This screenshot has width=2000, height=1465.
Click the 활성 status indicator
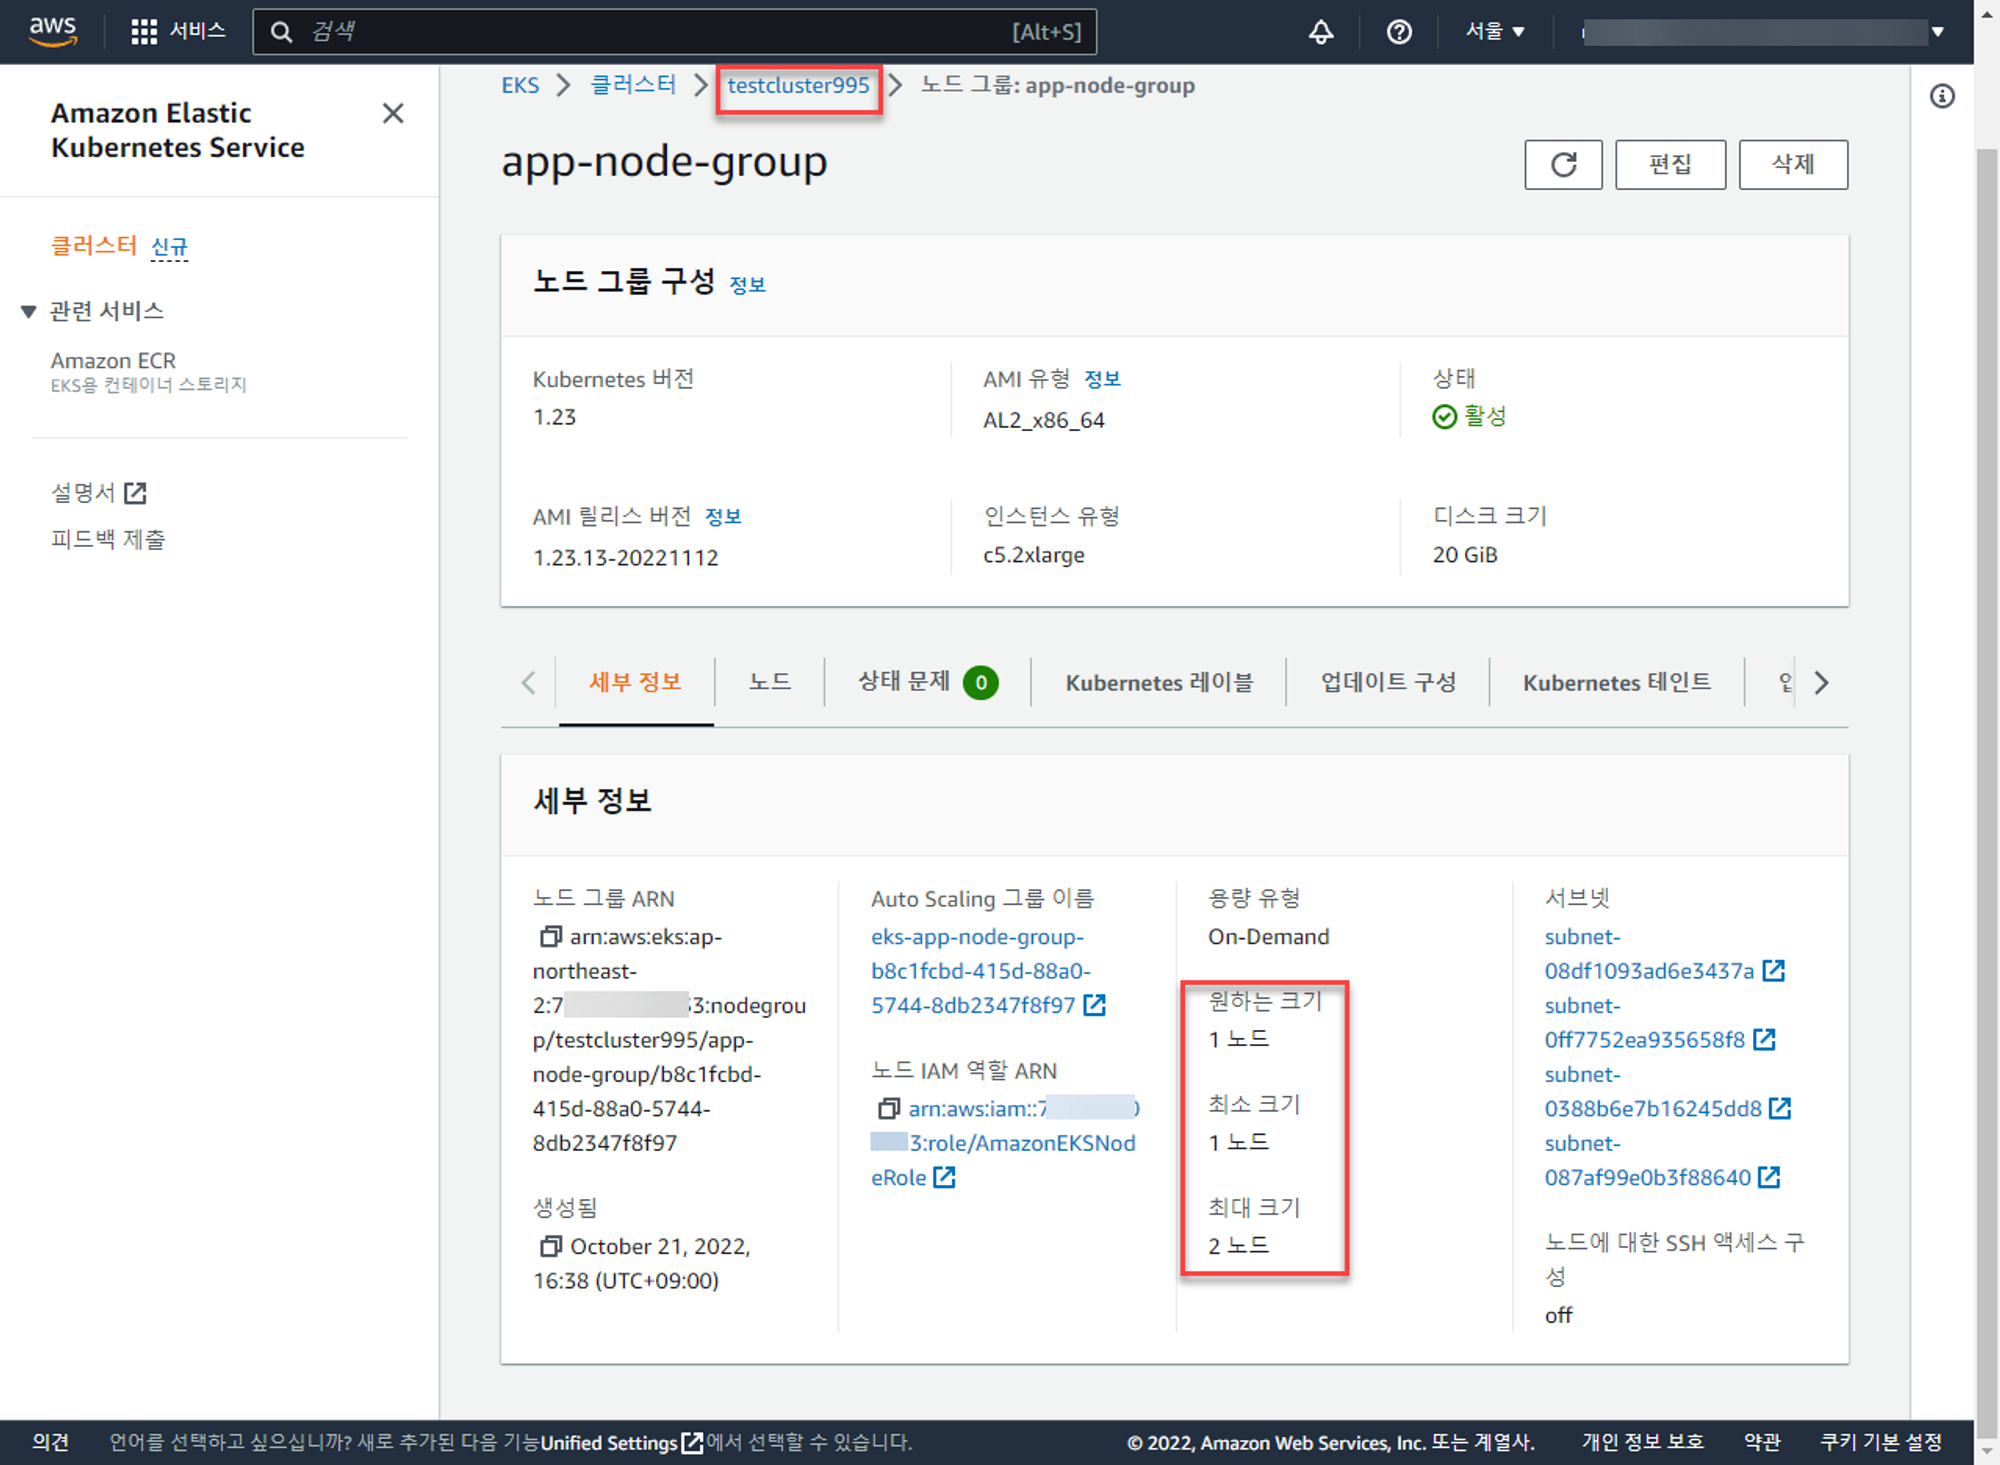(x=1469, y=417)
